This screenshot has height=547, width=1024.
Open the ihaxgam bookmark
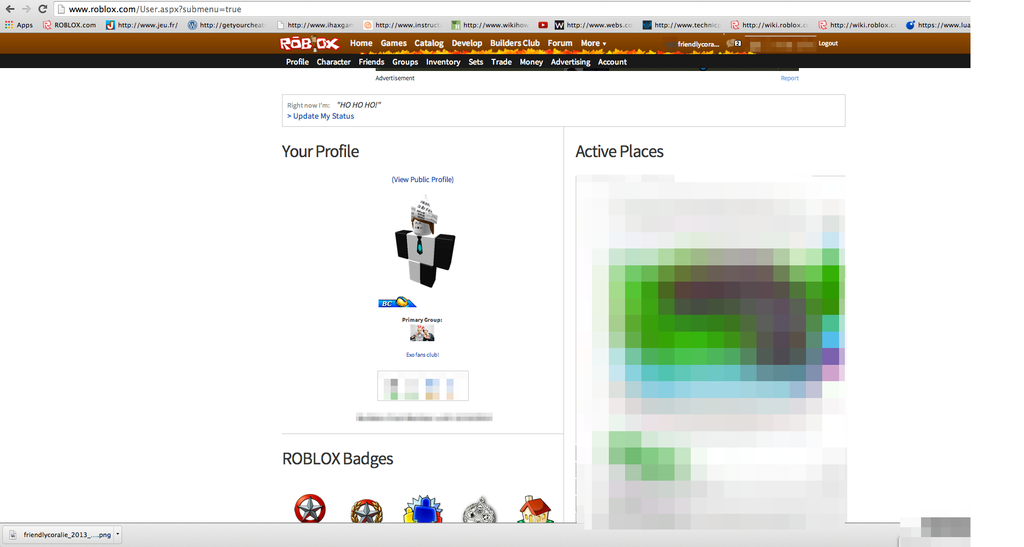coord(315,25)
